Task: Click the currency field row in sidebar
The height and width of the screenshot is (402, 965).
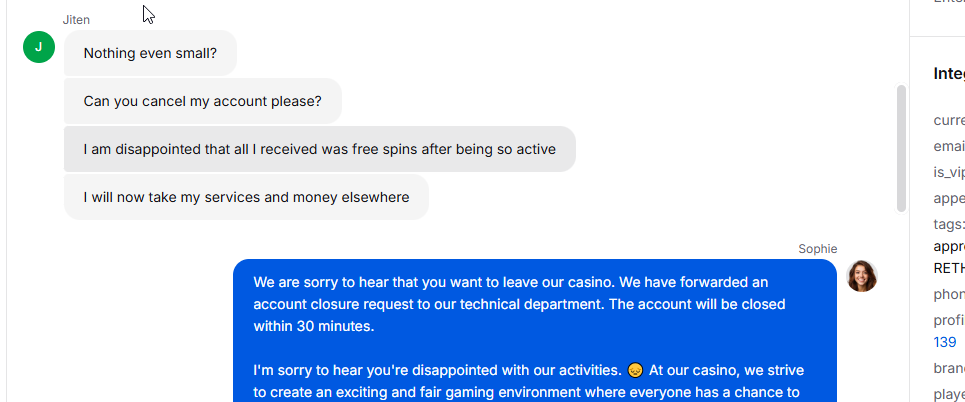Action: pos(949,120)
